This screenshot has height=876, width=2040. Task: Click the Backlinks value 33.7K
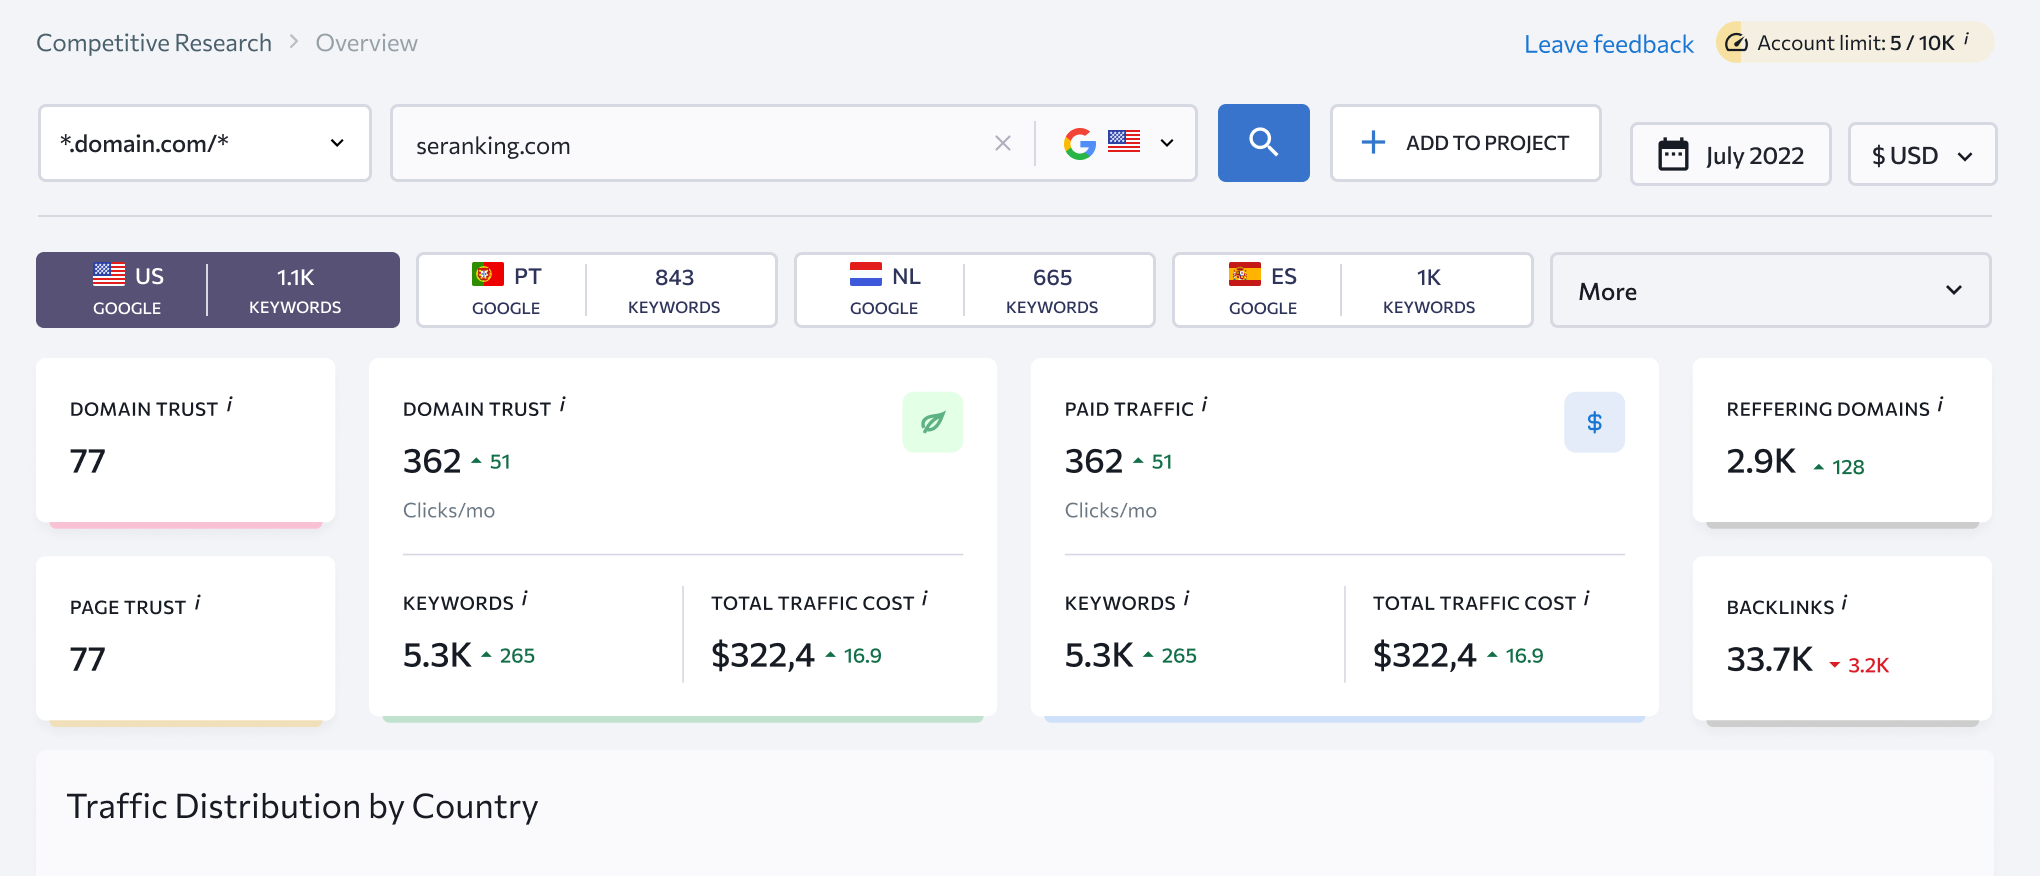tap(1769, 660)
